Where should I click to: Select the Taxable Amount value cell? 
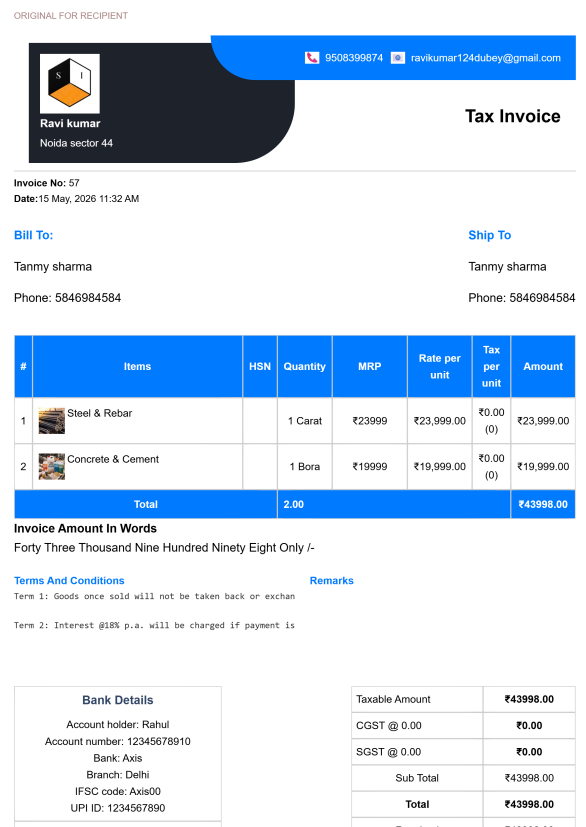coord(529,699)
